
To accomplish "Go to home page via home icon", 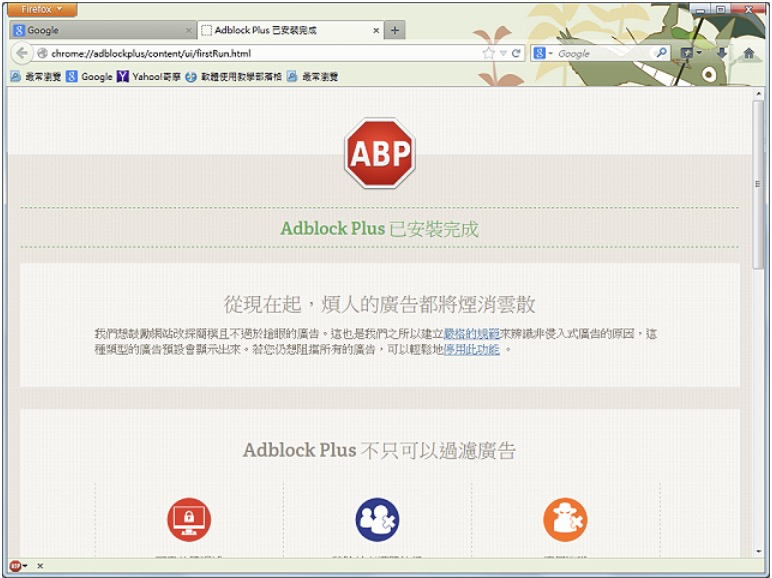I will coord(749,53).
